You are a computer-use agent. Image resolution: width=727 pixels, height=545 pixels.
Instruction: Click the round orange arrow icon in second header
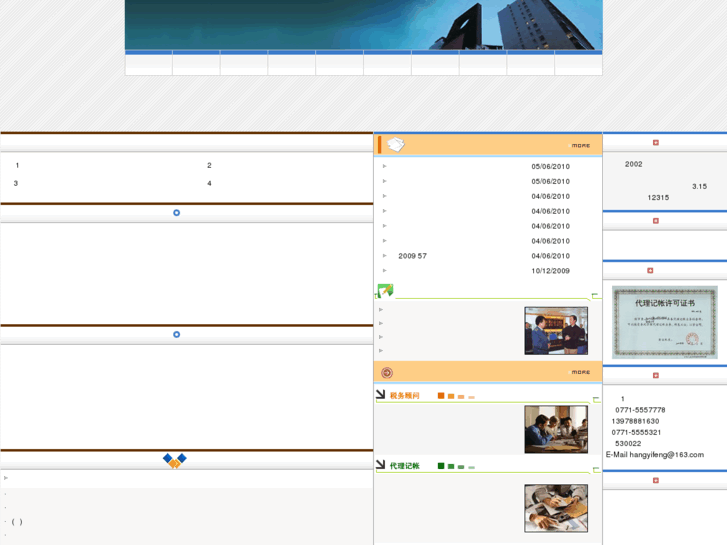(387, 372)
